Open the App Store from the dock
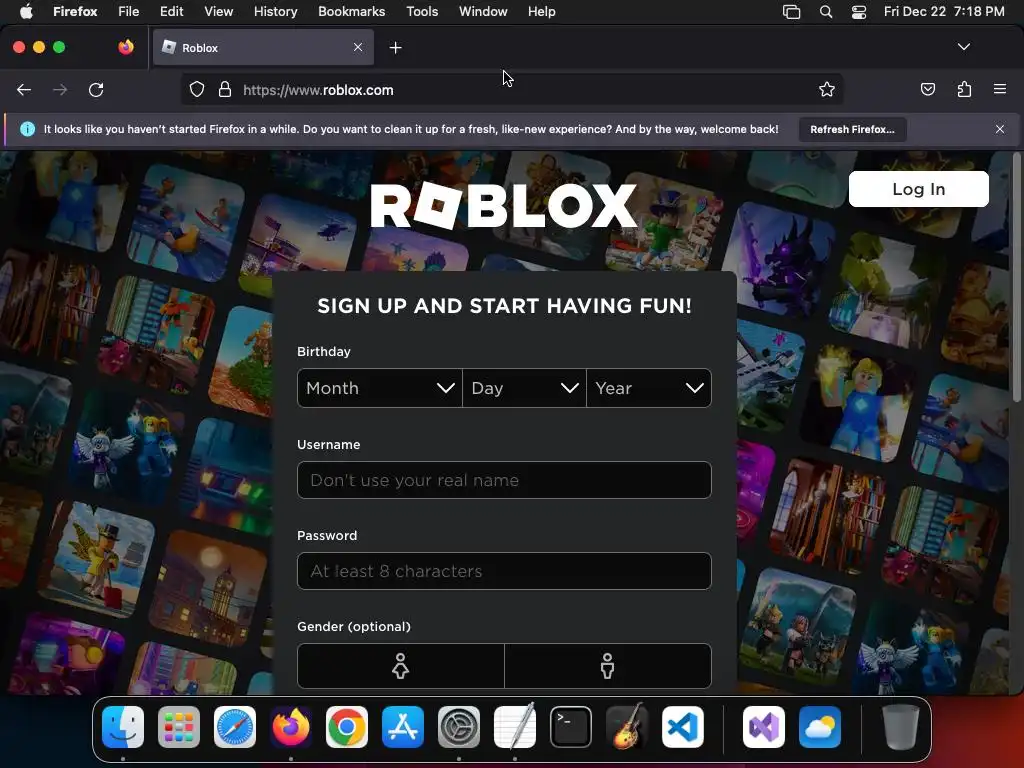 point(403,727)
